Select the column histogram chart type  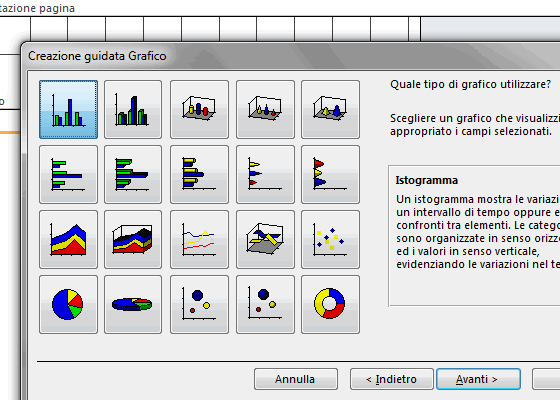click(68, 109)
